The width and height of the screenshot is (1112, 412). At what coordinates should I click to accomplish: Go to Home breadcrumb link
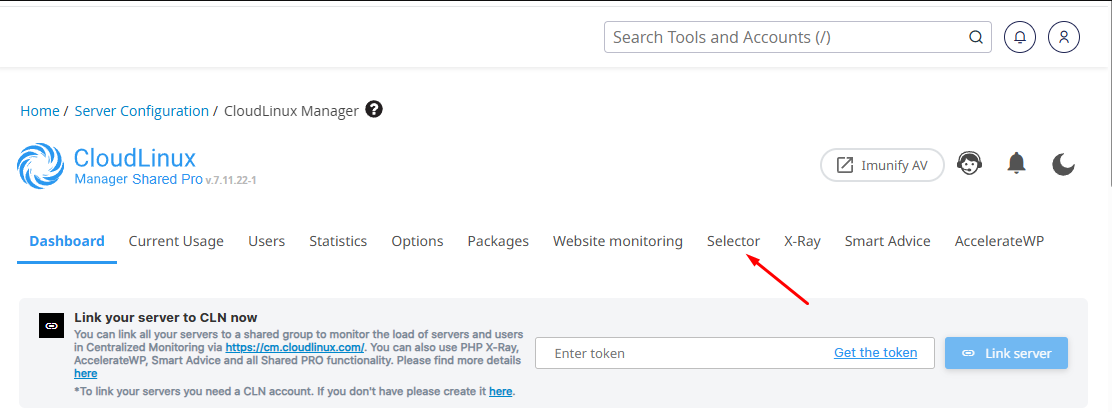(40, 111)
